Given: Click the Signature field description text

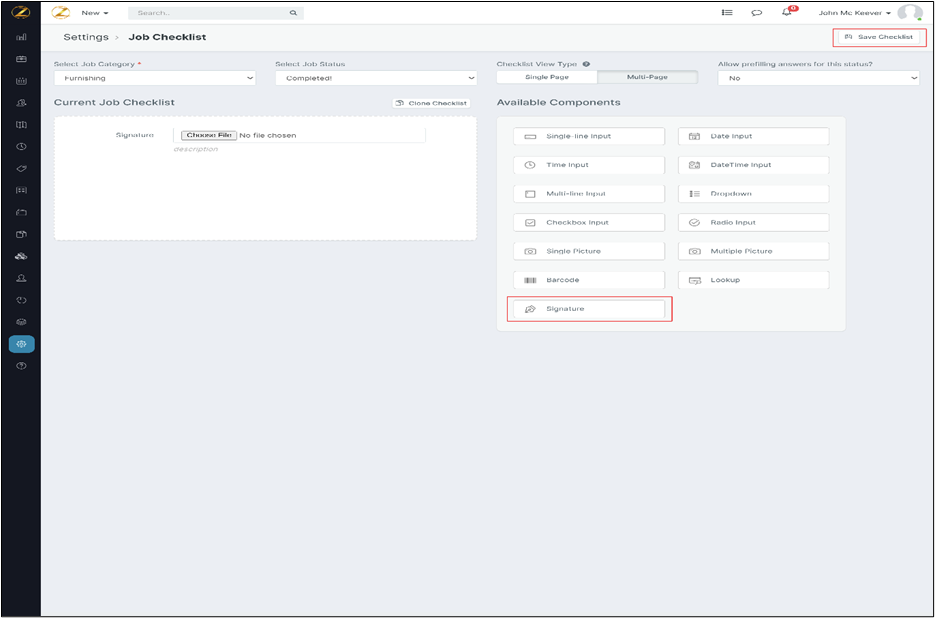Looking at the screenshot, I should (x=196, y=149).
